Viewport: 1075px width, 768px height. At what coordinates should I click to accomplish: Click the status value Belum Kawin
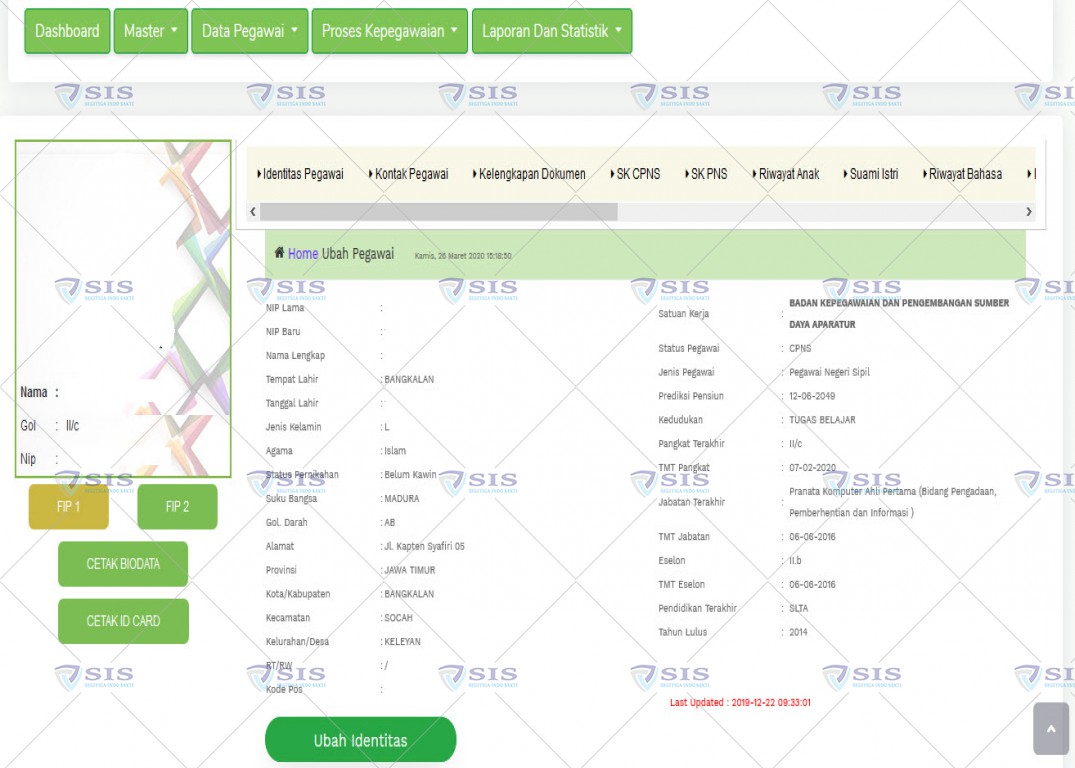pos(410,475)
